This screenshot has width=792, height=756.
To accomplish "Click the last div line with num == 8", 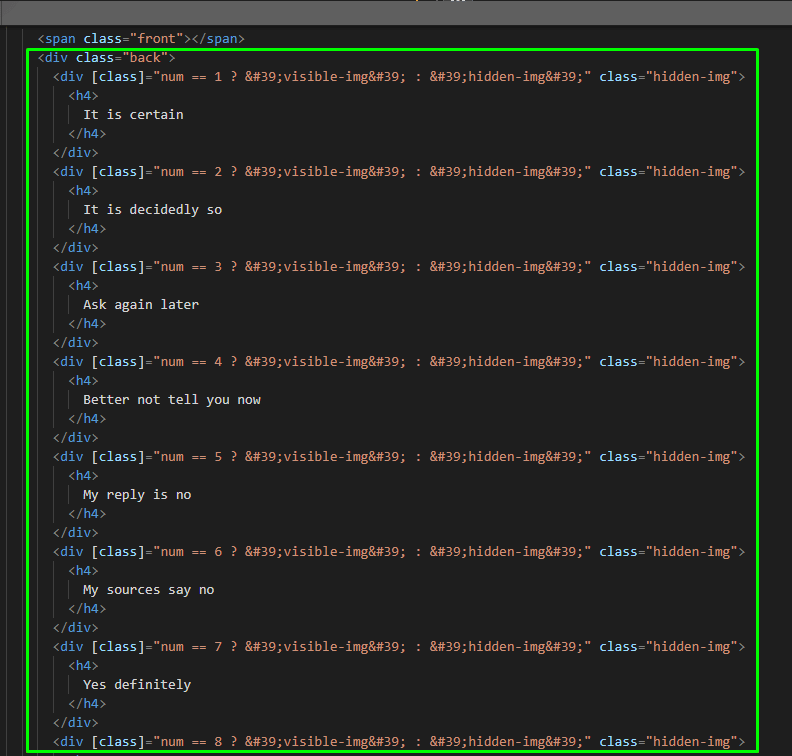I will [x=399, y=742].
